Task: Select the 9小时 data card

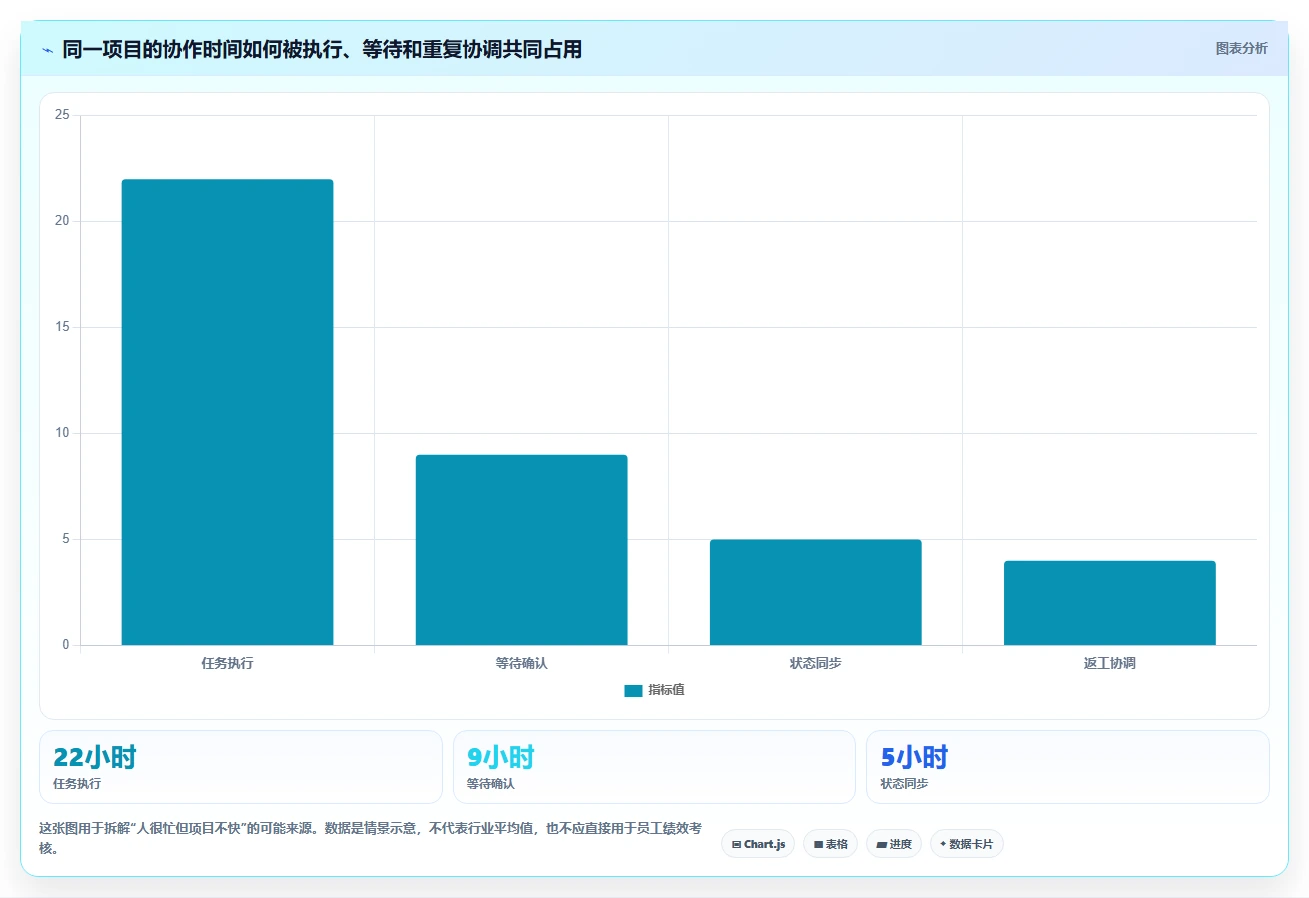Action: pyautogui.click(x=654, y=767)
